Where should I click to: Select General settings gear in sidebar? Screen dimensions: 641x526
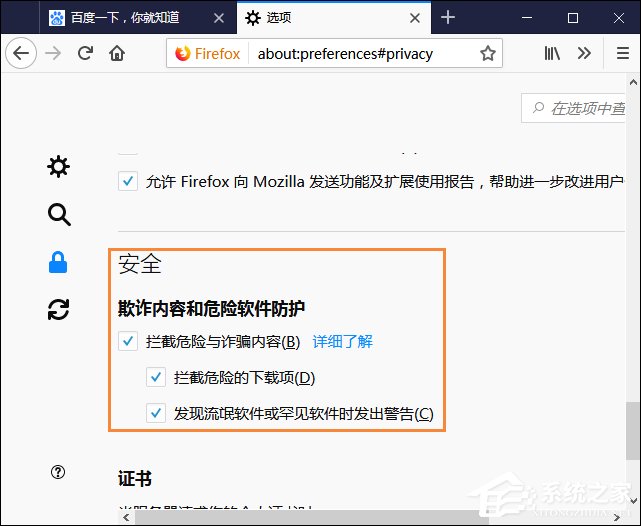(58, 166)
